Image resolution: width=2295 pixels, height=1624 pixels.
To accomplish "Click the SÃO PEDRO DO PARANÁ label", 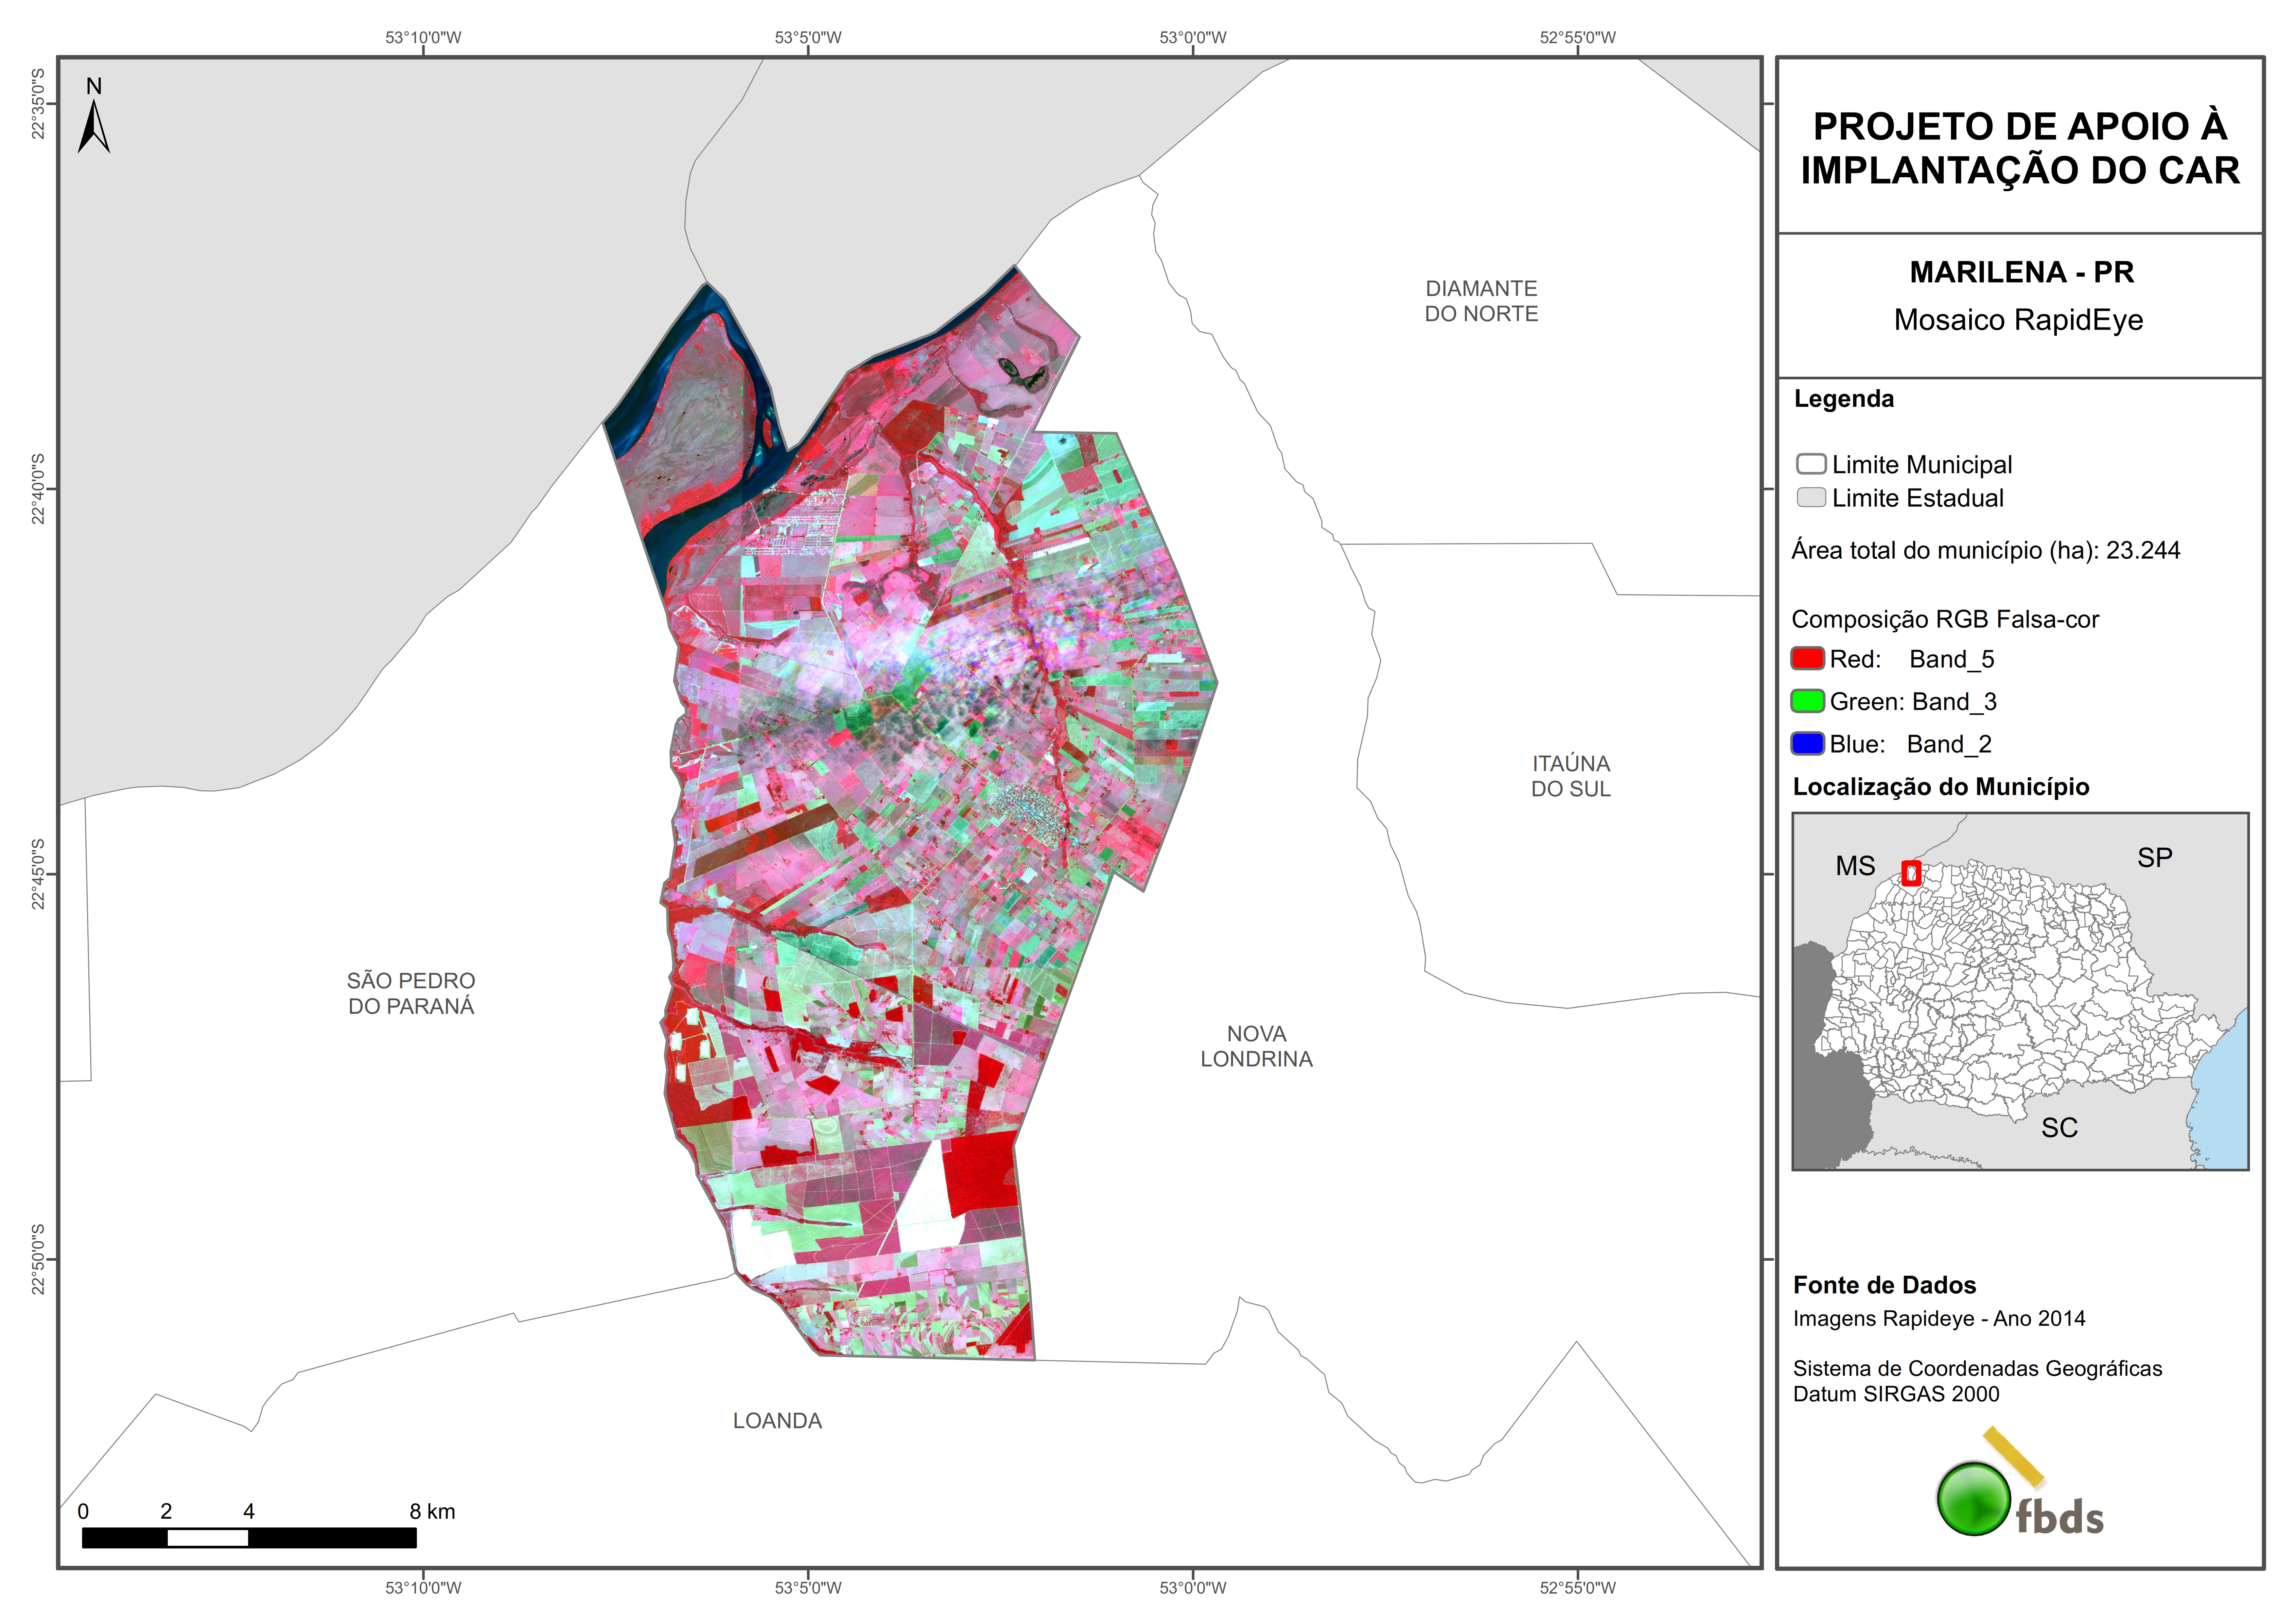I will pyautogui.click(x=411, y=993).
